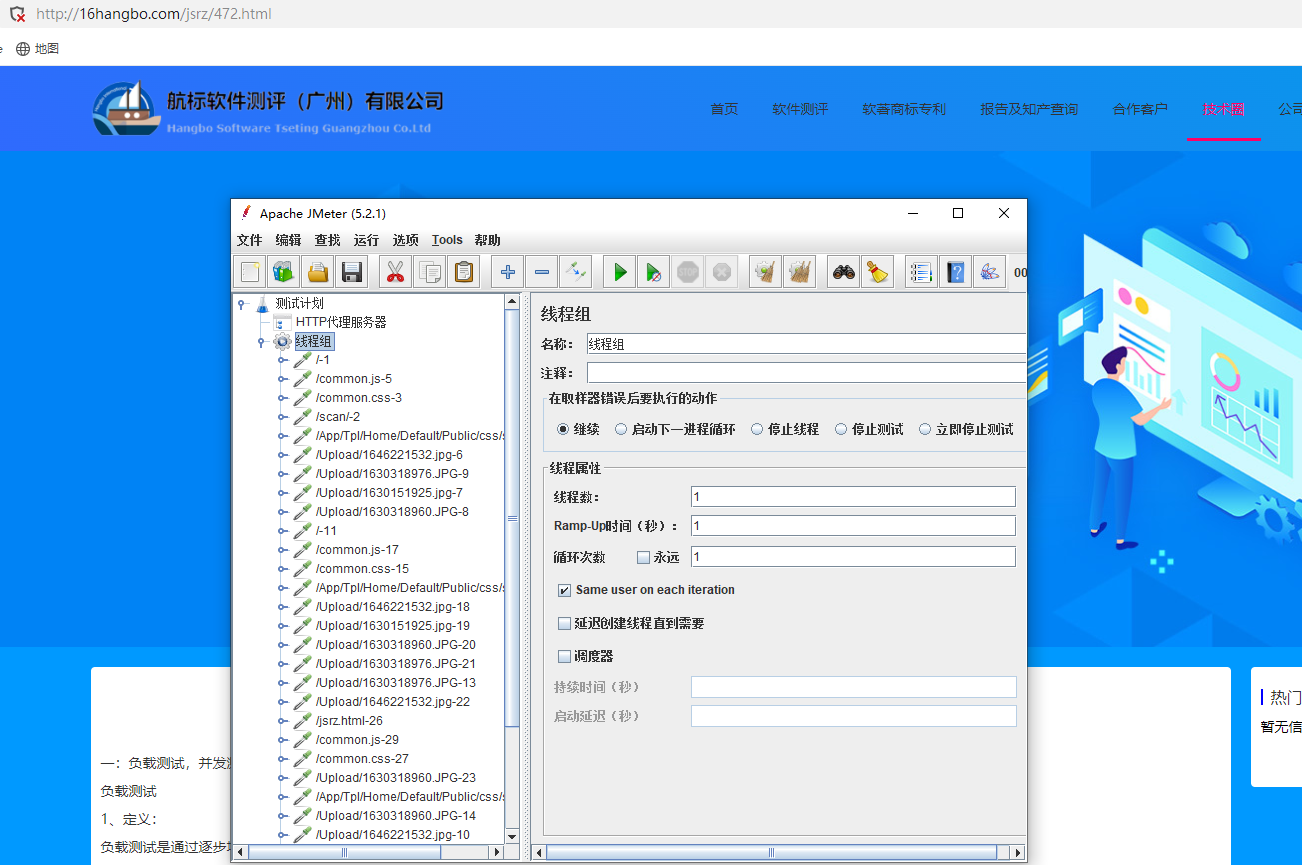Save the test plan with the floppy icon
Screen dimensions: 1302x865
(x=352, y=271)
